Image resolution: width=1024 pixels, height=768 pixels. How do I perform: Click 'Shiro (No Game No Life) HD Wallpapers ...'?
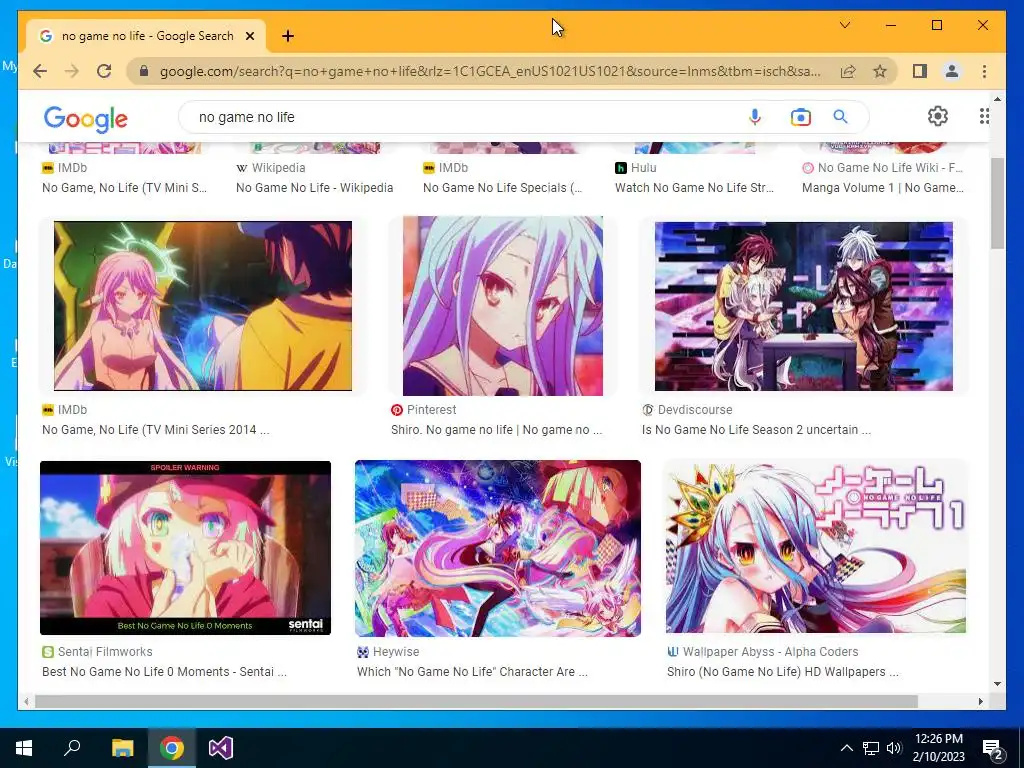(x=782, y=671)
